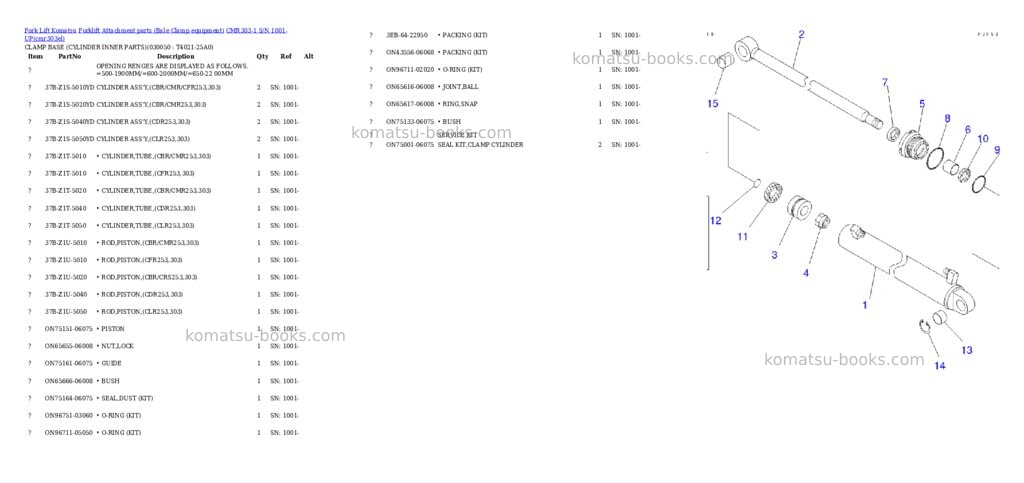
Task: Select part number ON65616-06008
Action: coord(409,87)
